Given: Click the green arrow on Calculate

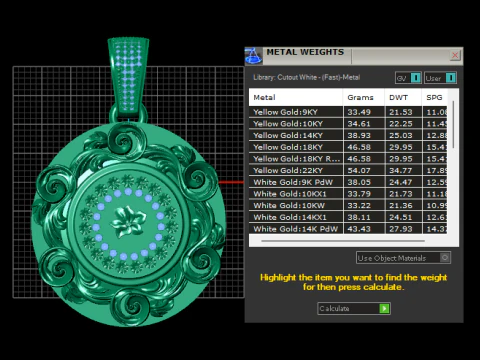Looking at the screenshot, I should point(384,308).
